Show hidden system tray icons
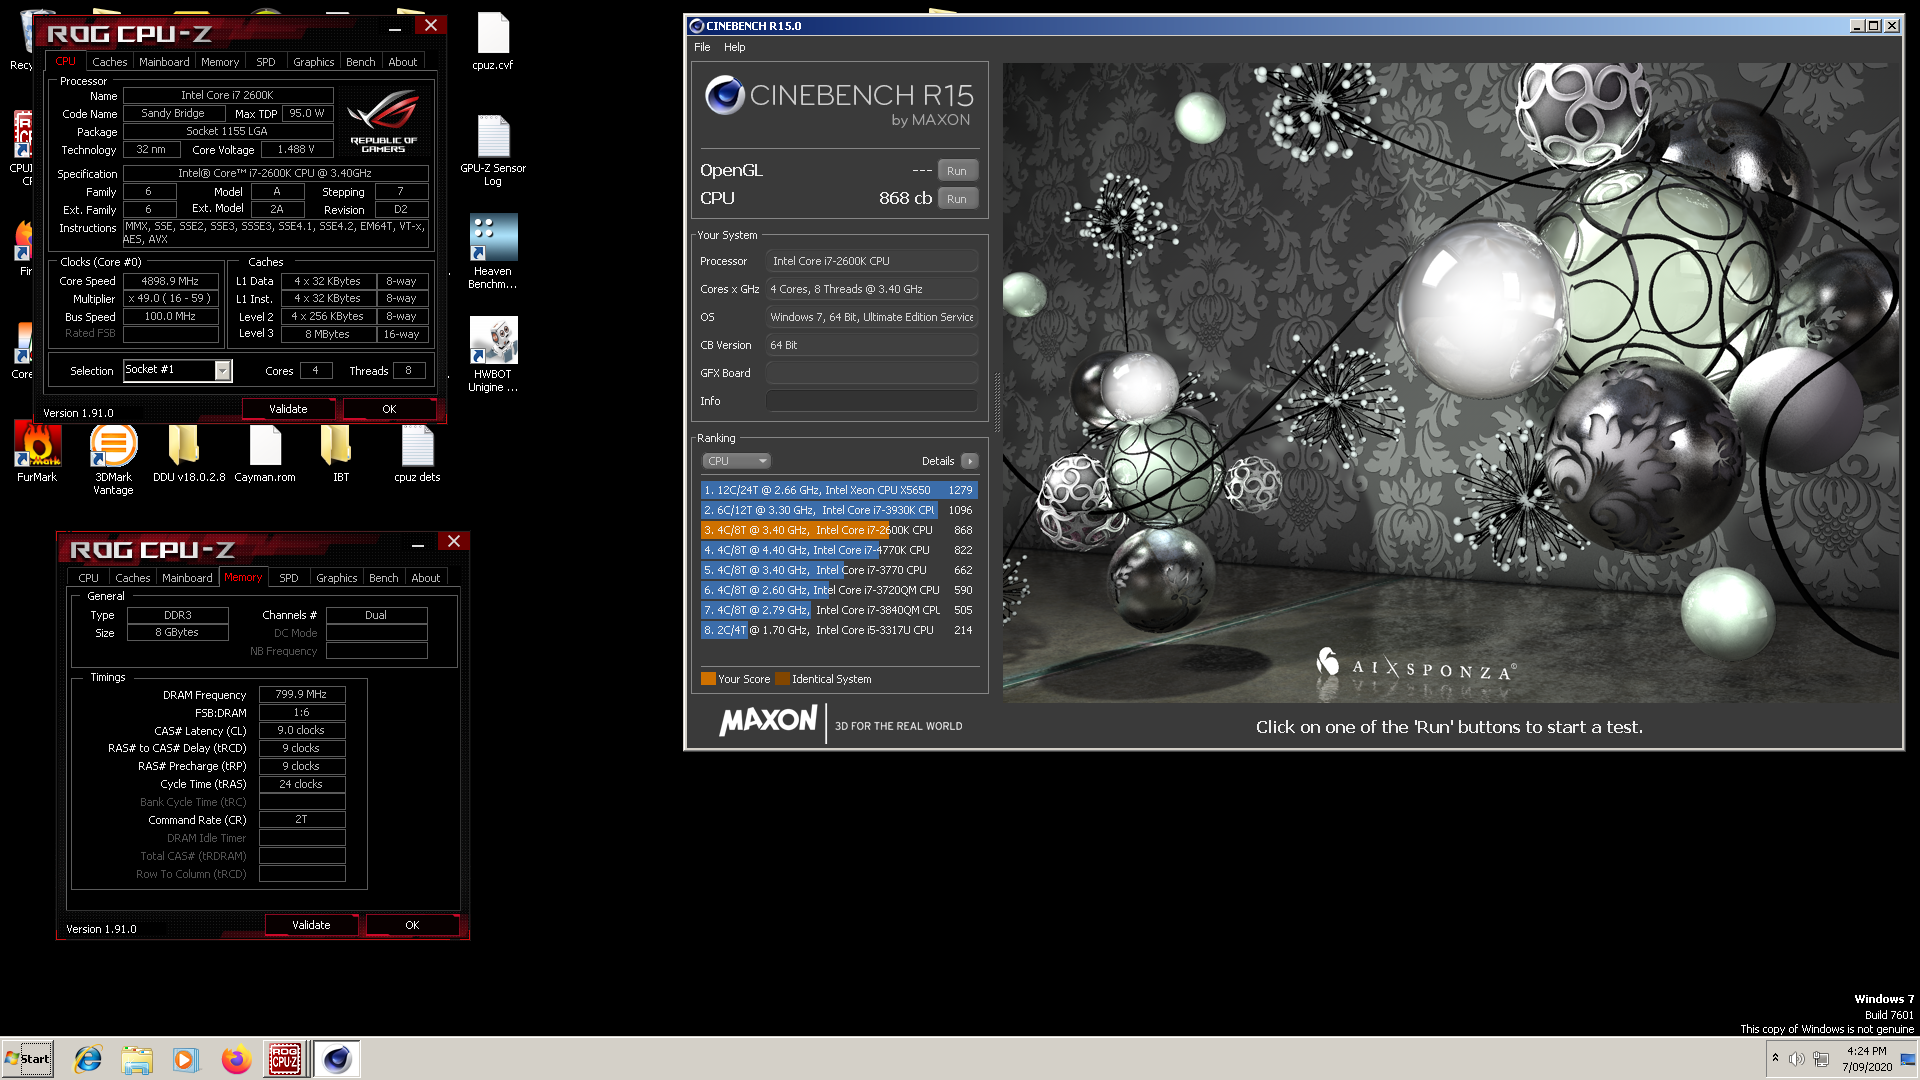Image resolution: width=1920 pixels, height=1080 pixels. 1775,1058
